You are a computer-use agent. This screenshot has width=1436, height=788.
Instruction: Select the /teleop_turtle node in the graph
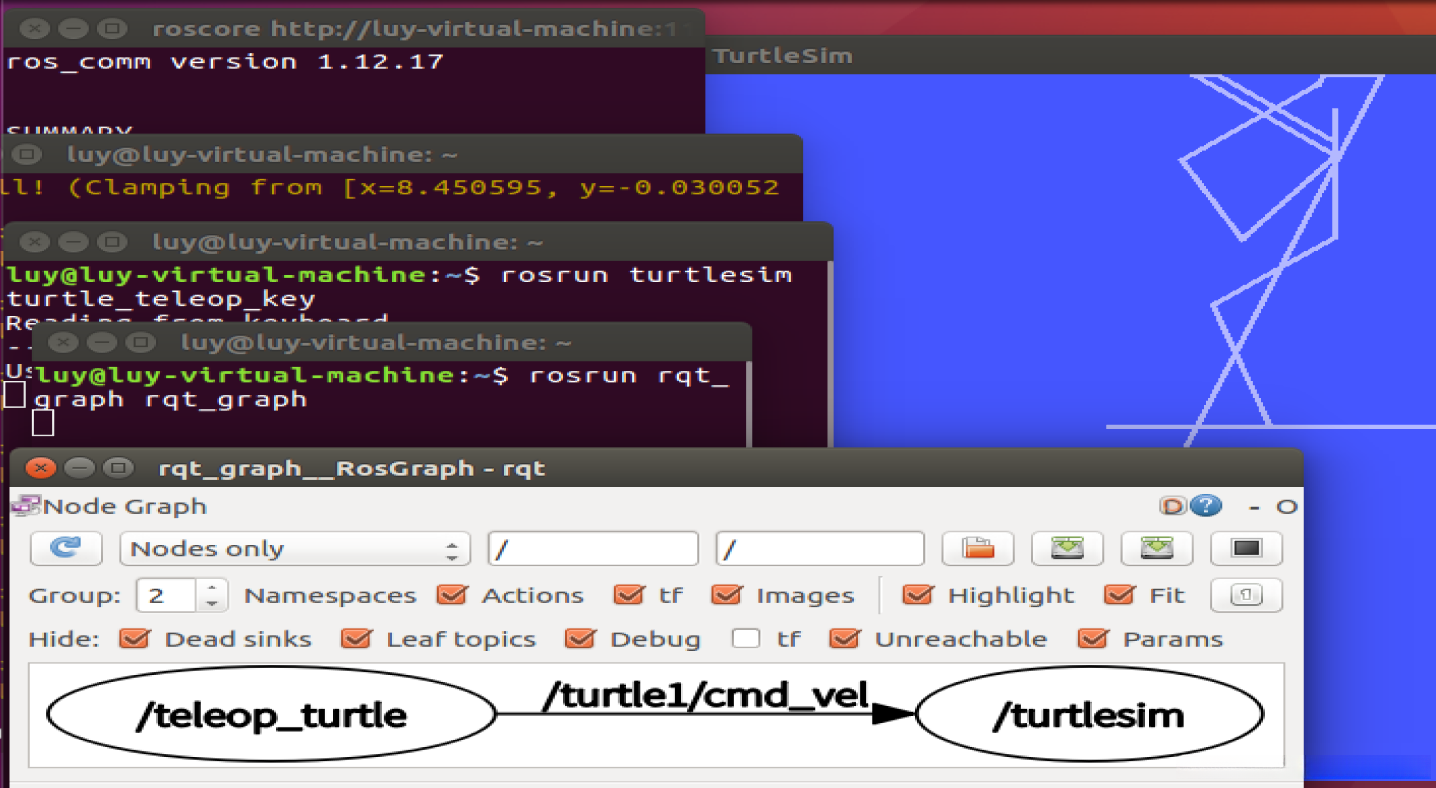tap(272, 715)
